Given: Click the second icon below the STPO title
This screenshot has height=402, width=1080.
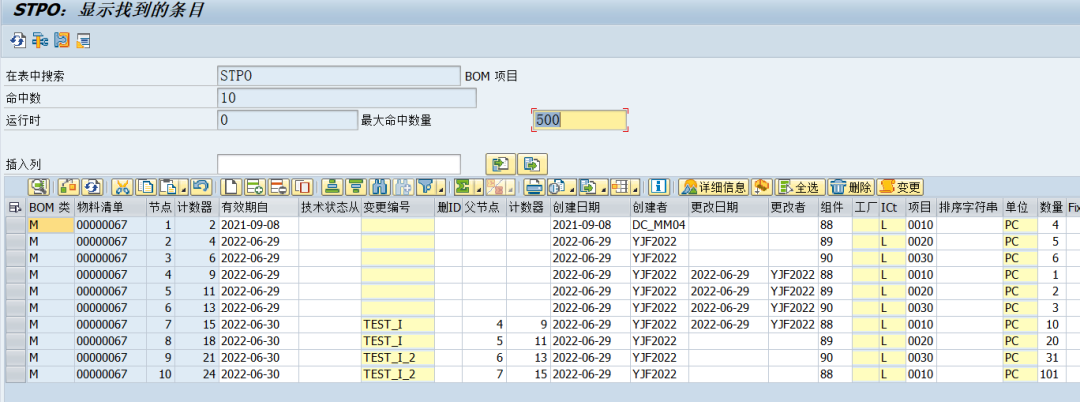Looking at the screenshot, I should coord(40,40).
